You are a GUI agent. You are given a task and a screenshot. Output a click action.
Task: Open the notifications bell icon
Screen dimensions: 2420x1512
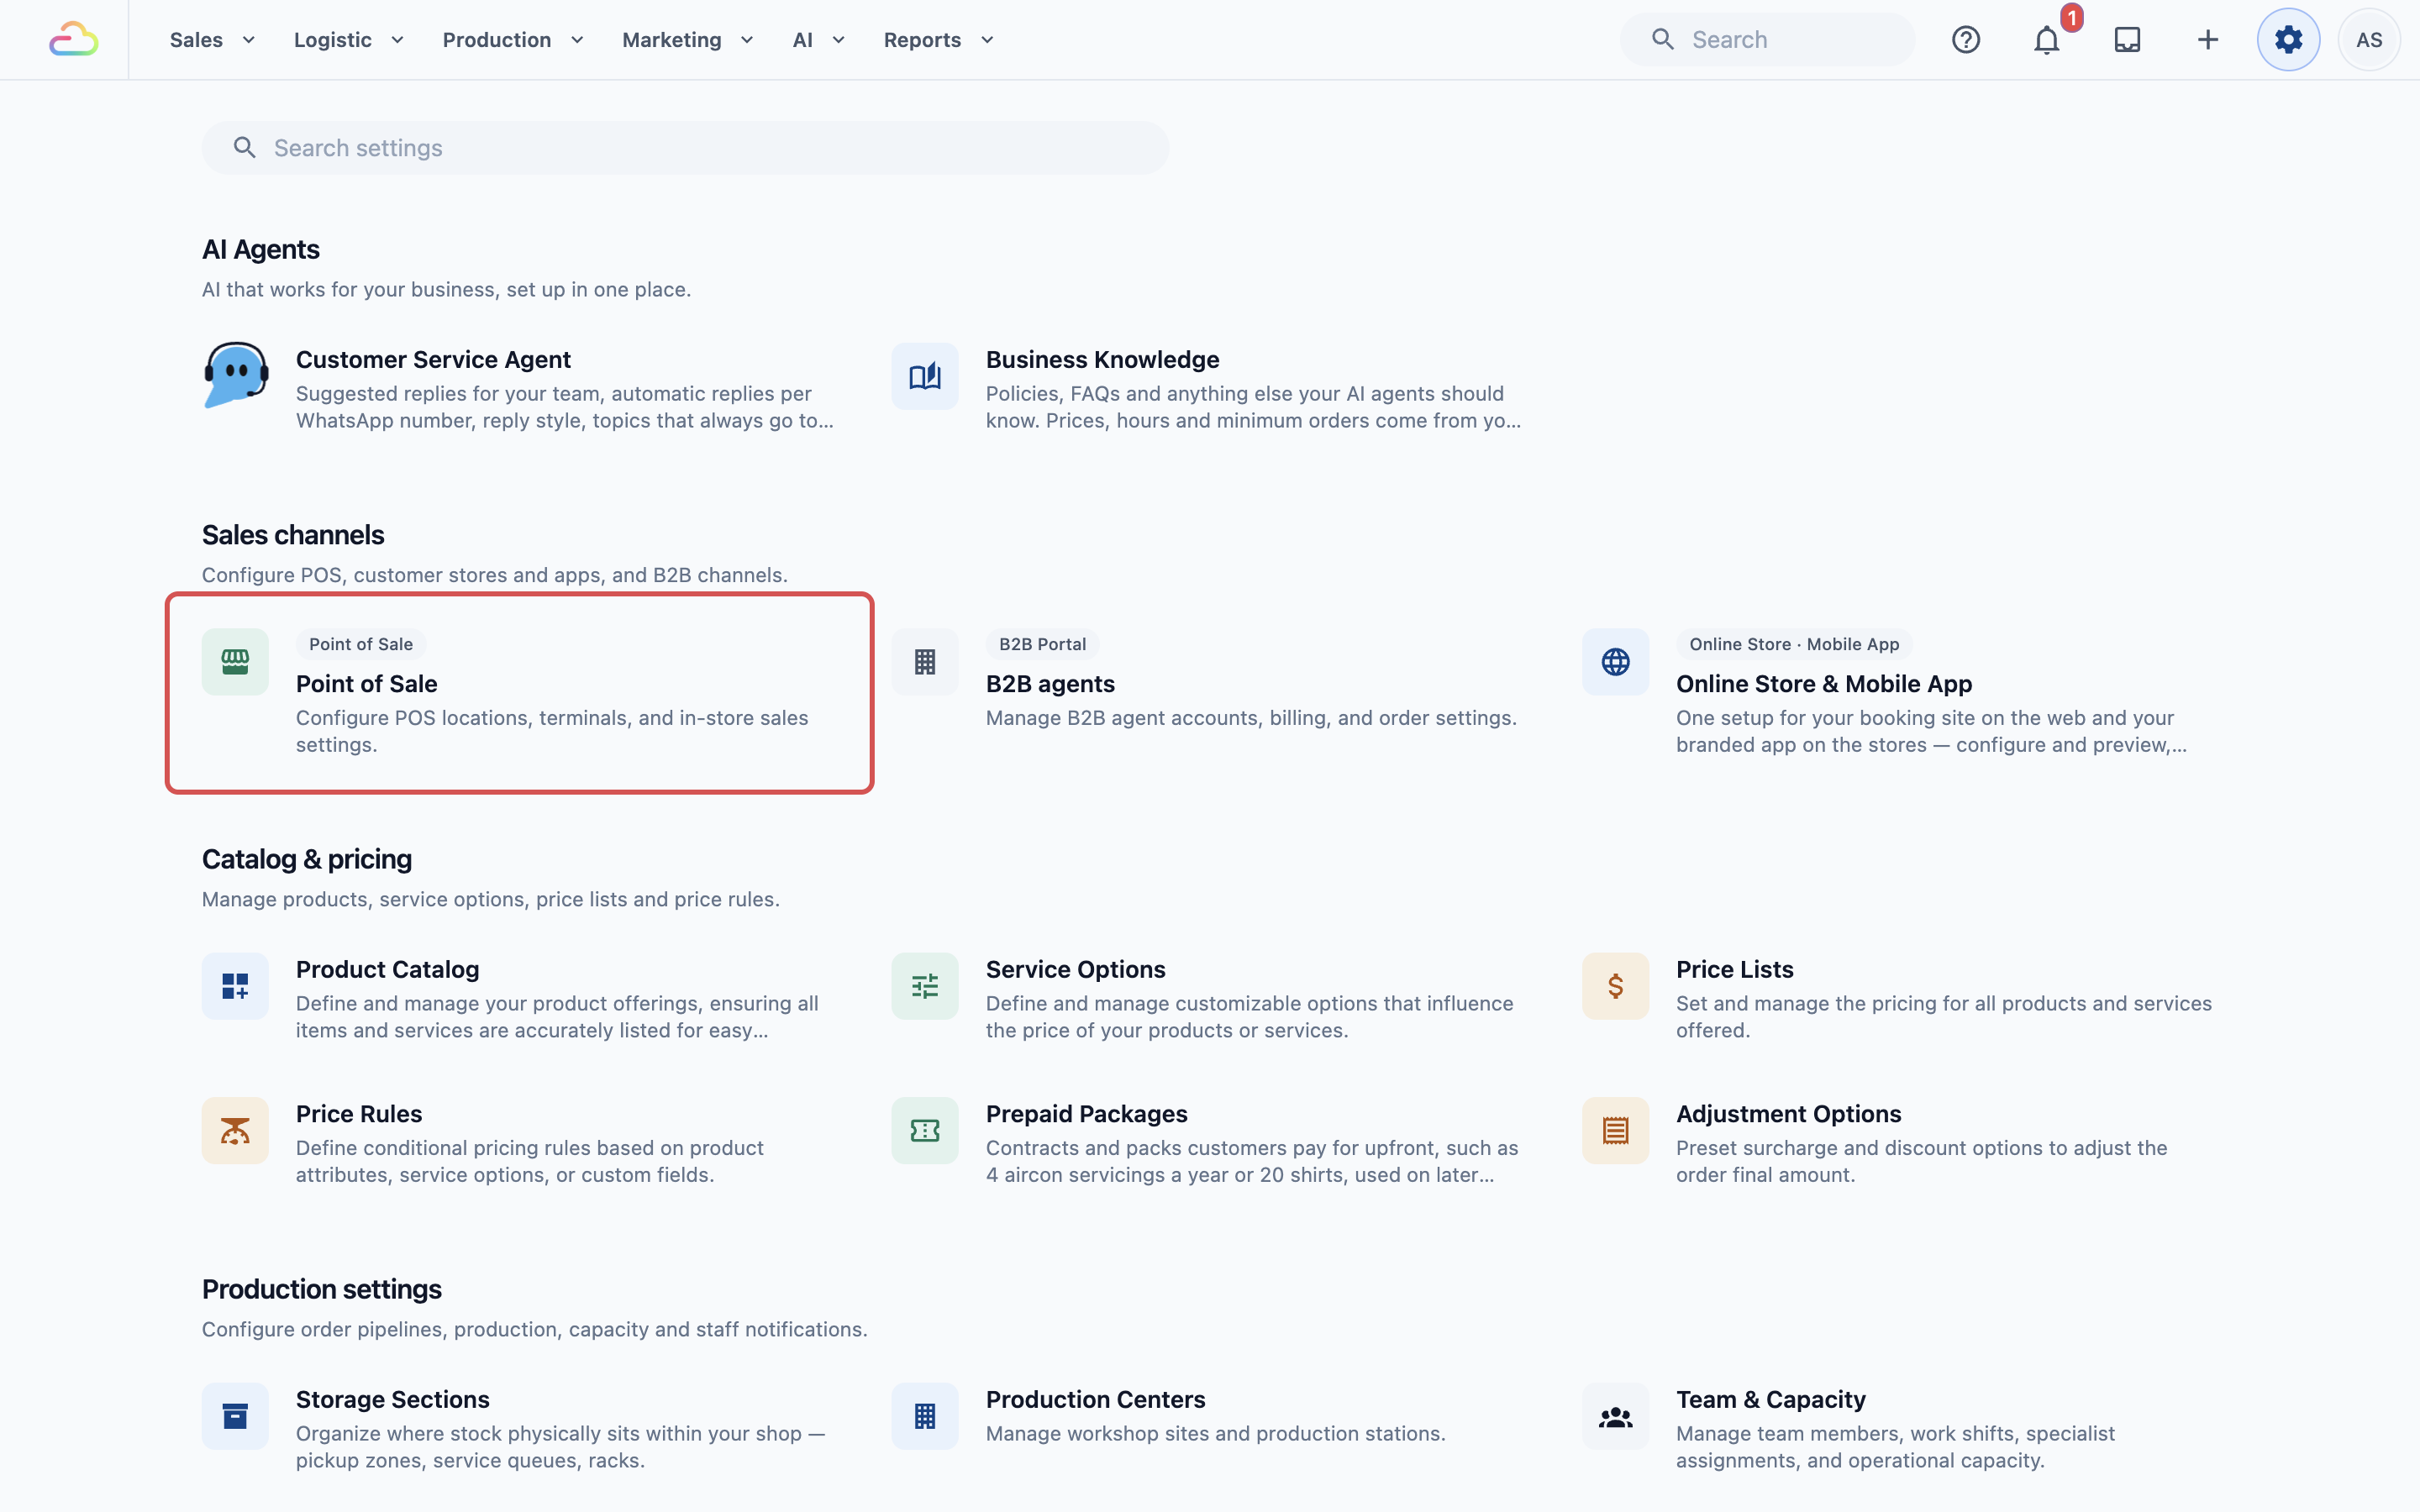point(2047,40)
